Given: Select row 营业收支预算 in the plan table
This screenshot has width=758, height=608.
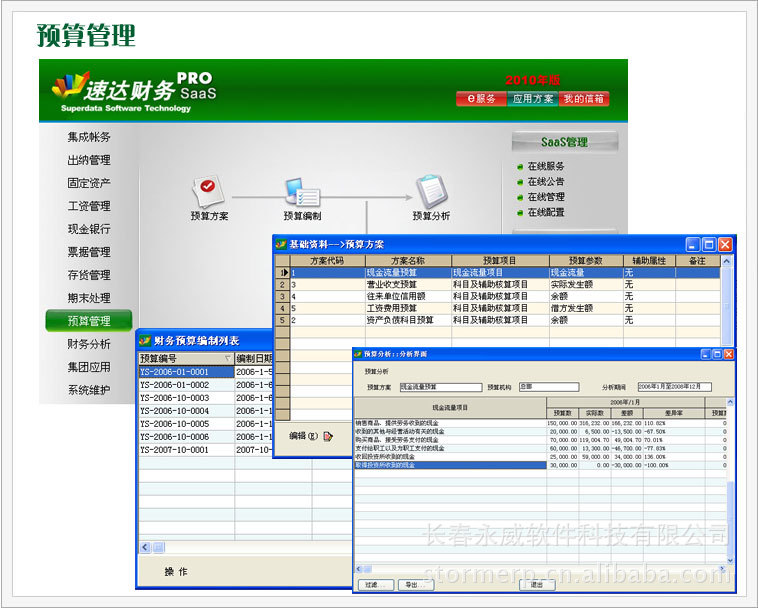Looking at the screenshot, I should point(505,285).
